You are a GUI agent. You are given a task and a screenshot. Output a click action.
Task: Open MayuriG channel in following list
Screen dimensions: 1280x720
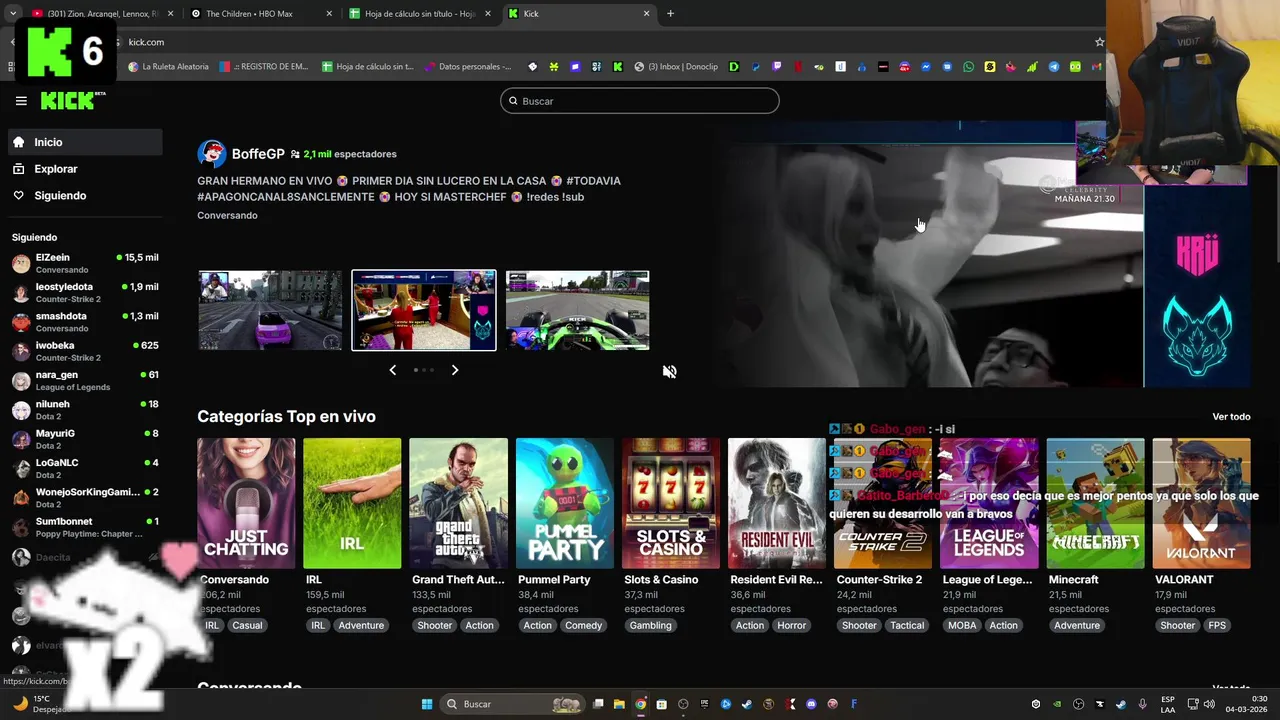[85, 439]
